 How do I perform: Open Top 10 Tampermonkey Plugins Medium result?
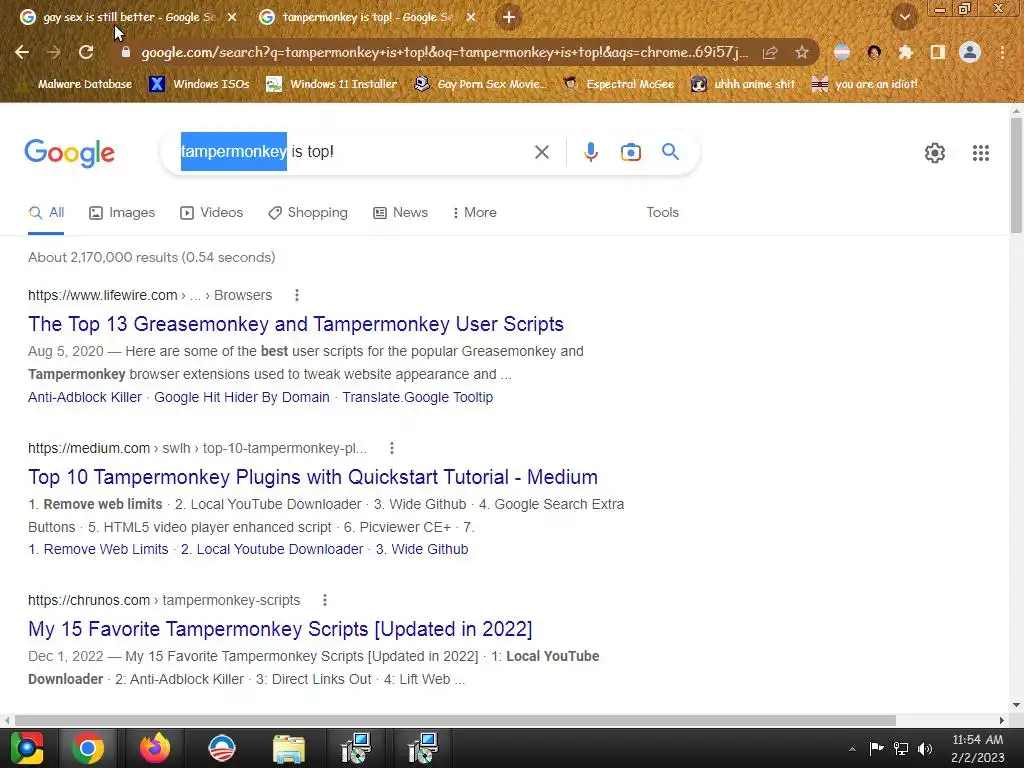[x=313, y=477]
